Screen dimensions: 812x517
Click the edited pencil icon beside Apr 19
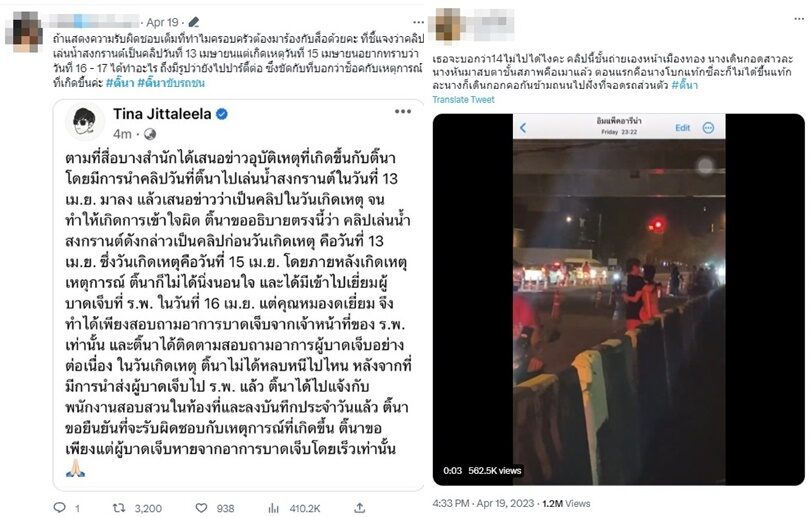(x=194, y=22)
